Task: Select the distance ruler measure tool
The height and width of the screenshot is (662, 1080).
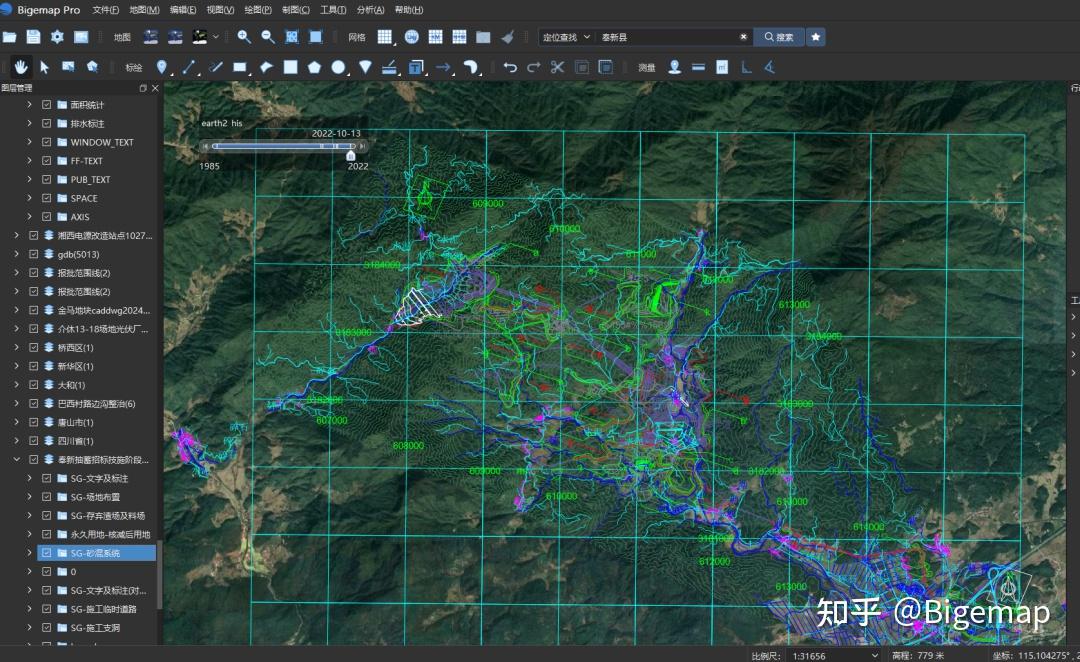Action: tap(698, 67)
